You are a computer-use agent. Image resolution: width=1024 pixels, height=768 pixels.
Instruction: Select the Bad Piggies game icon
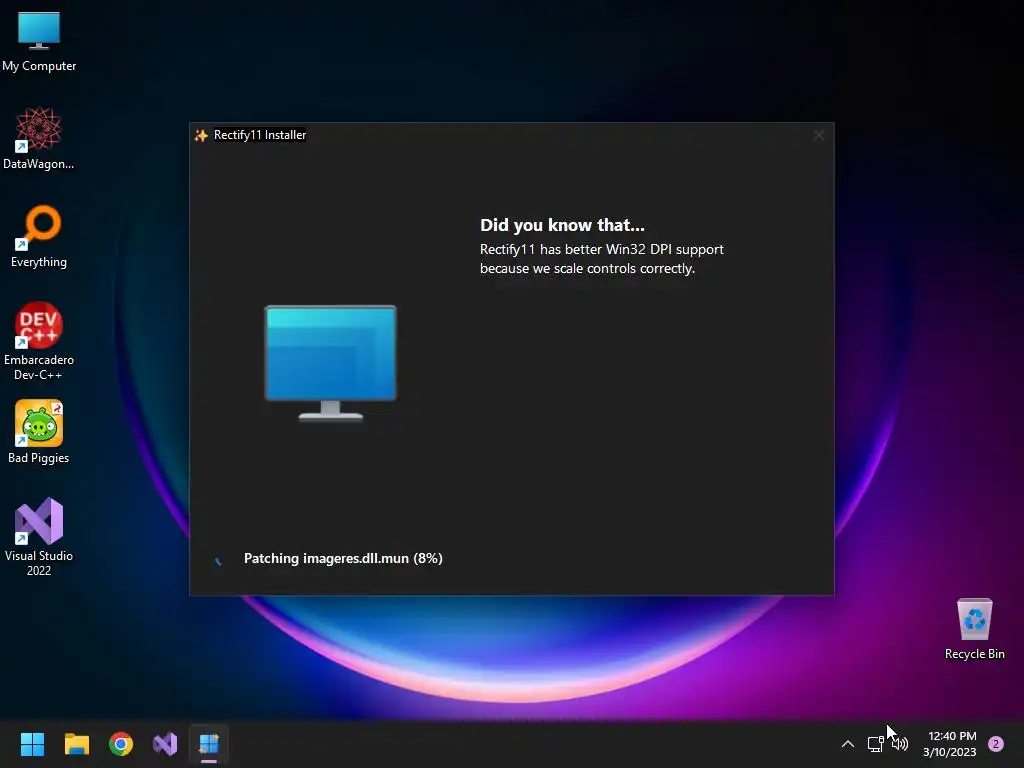point(39,432)
